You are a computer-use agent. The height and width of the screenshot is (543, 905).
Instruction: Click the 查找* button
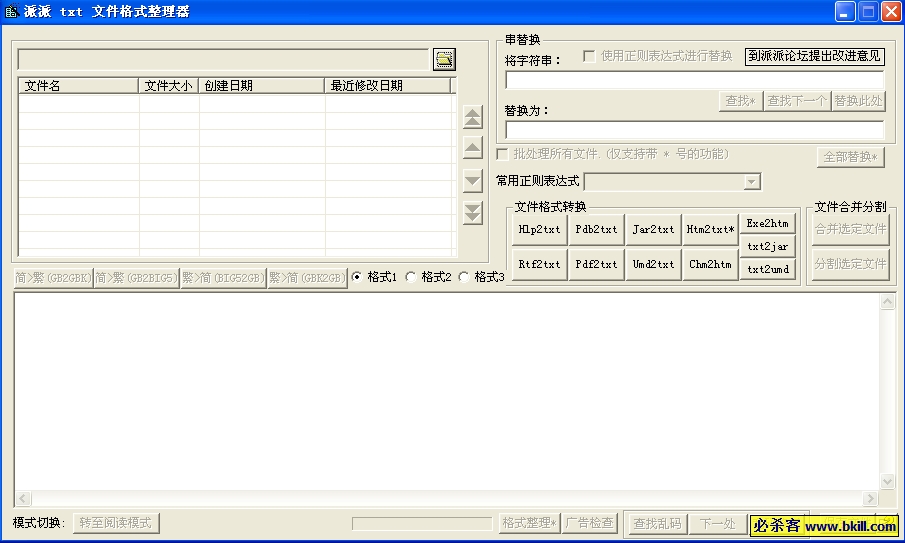click(741, 101)
